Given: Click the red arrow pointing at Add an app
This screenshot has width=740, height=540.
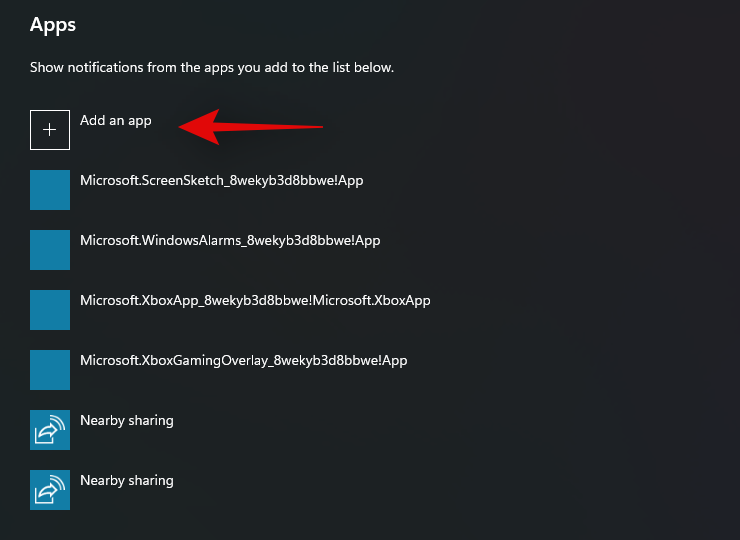Looking at the screenshot, I should [x=250, y=126].
